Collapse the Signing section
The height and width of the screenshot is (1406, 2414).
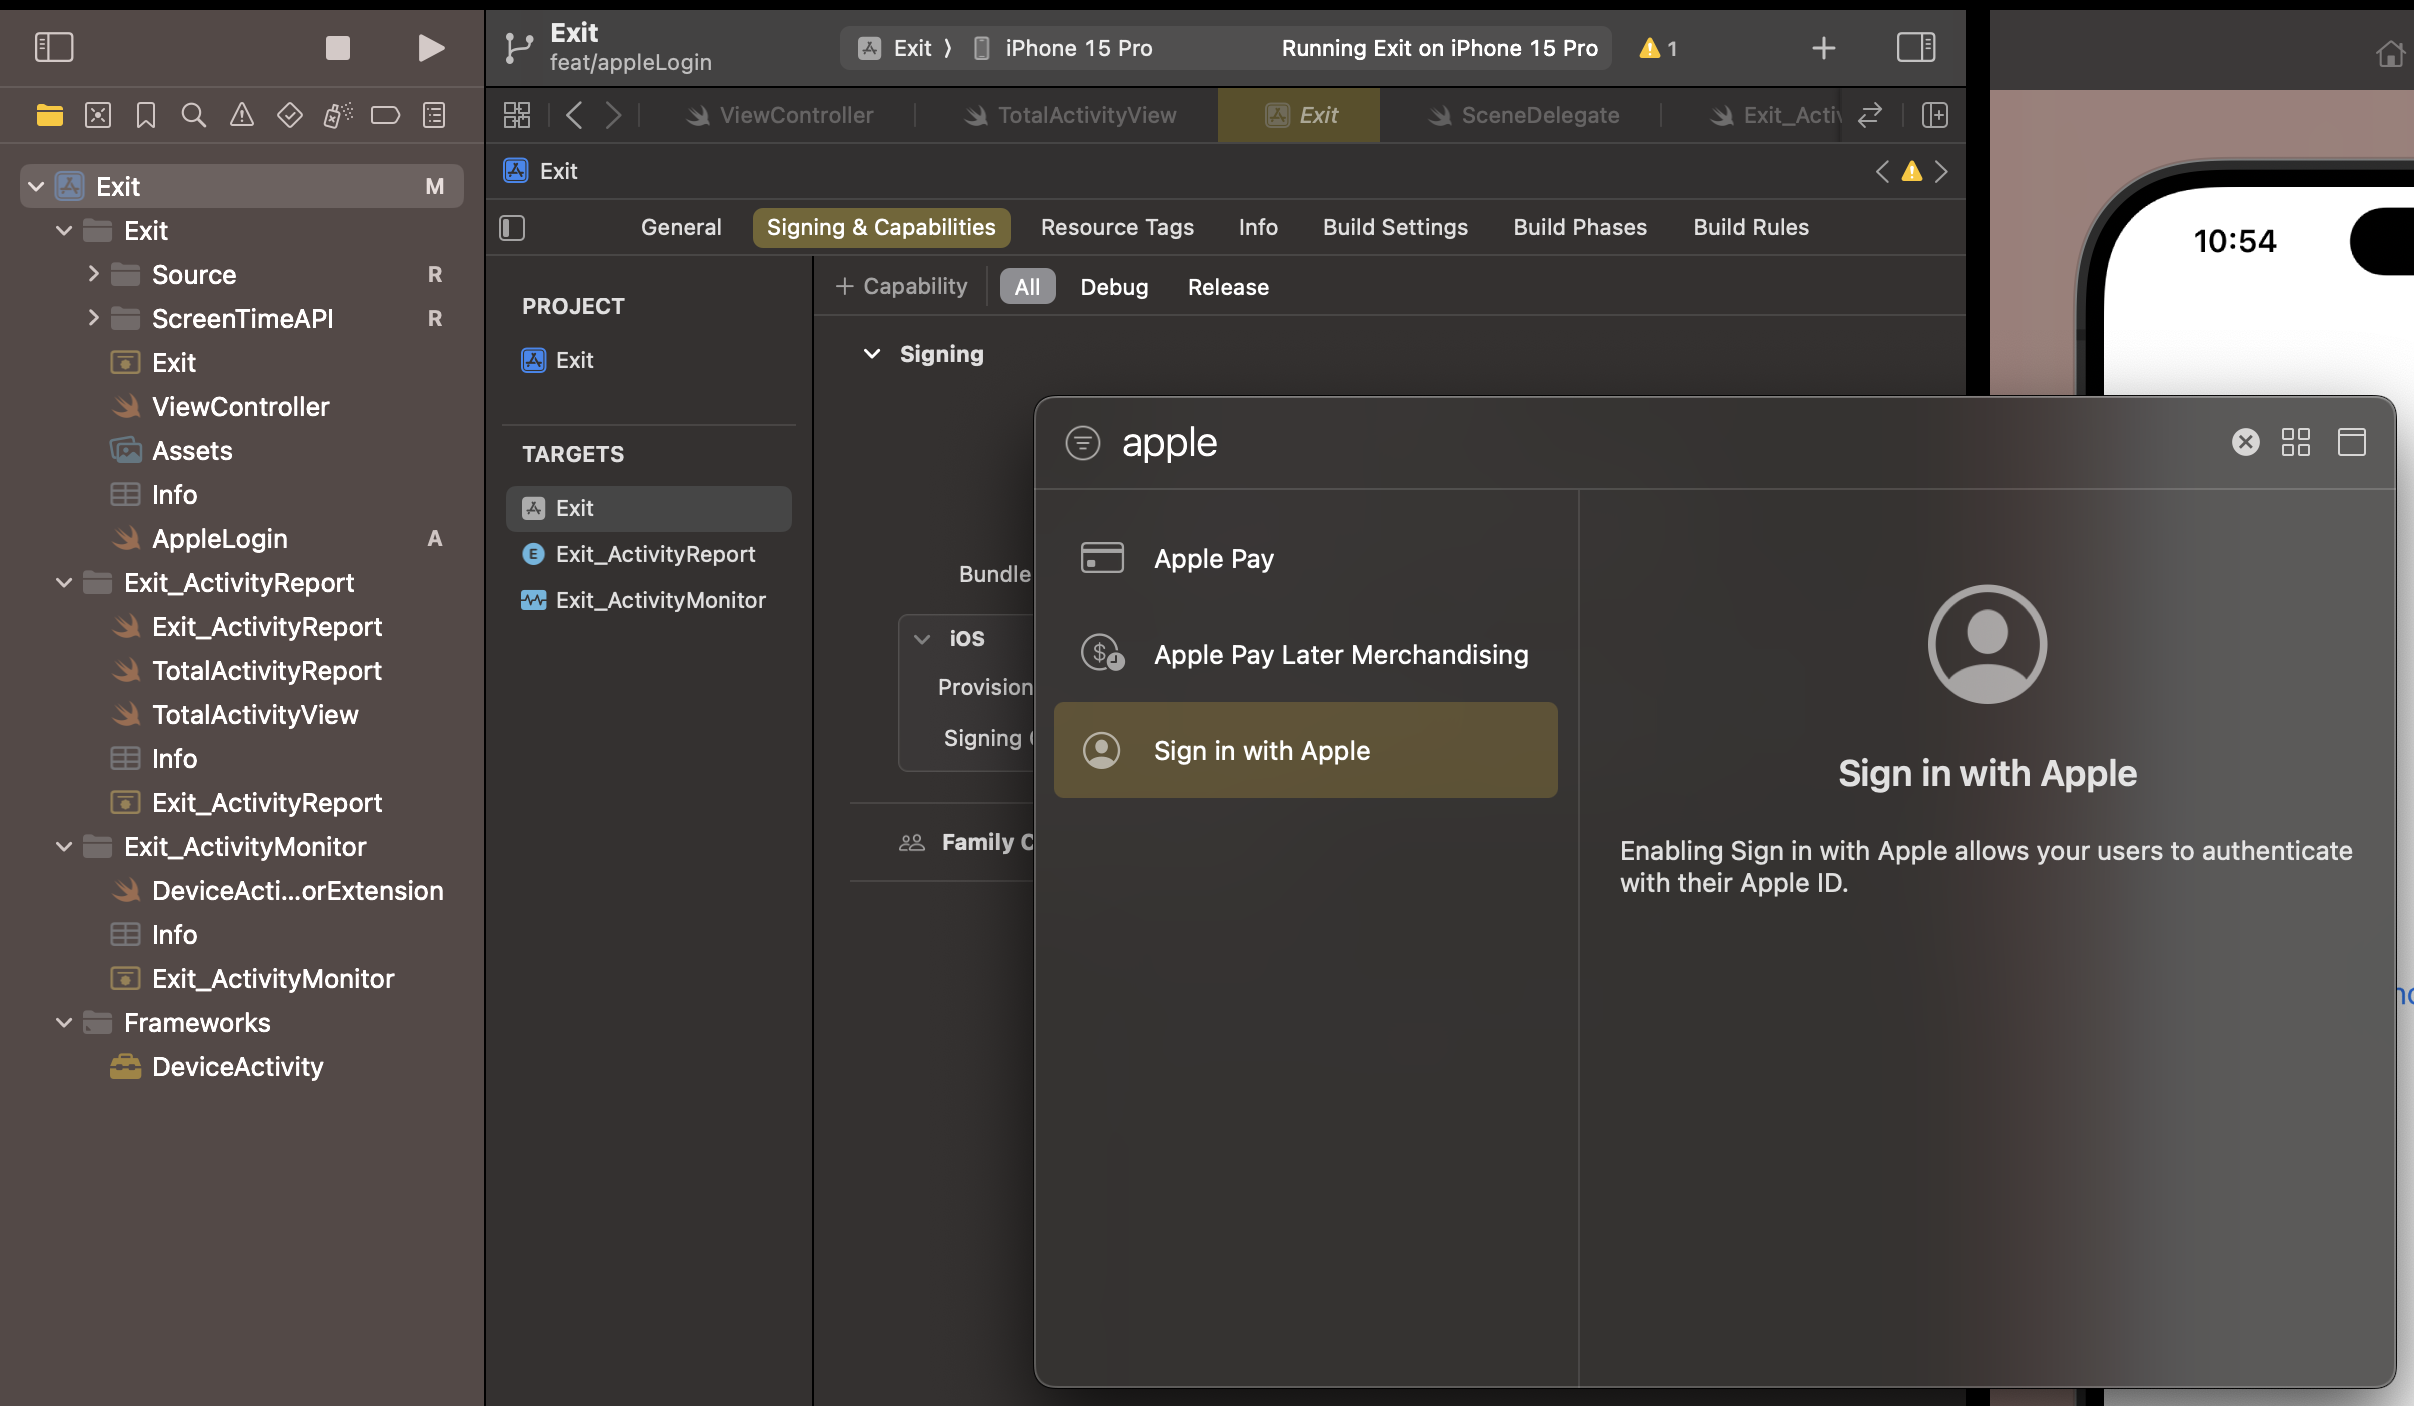click(x=872, y=354)
